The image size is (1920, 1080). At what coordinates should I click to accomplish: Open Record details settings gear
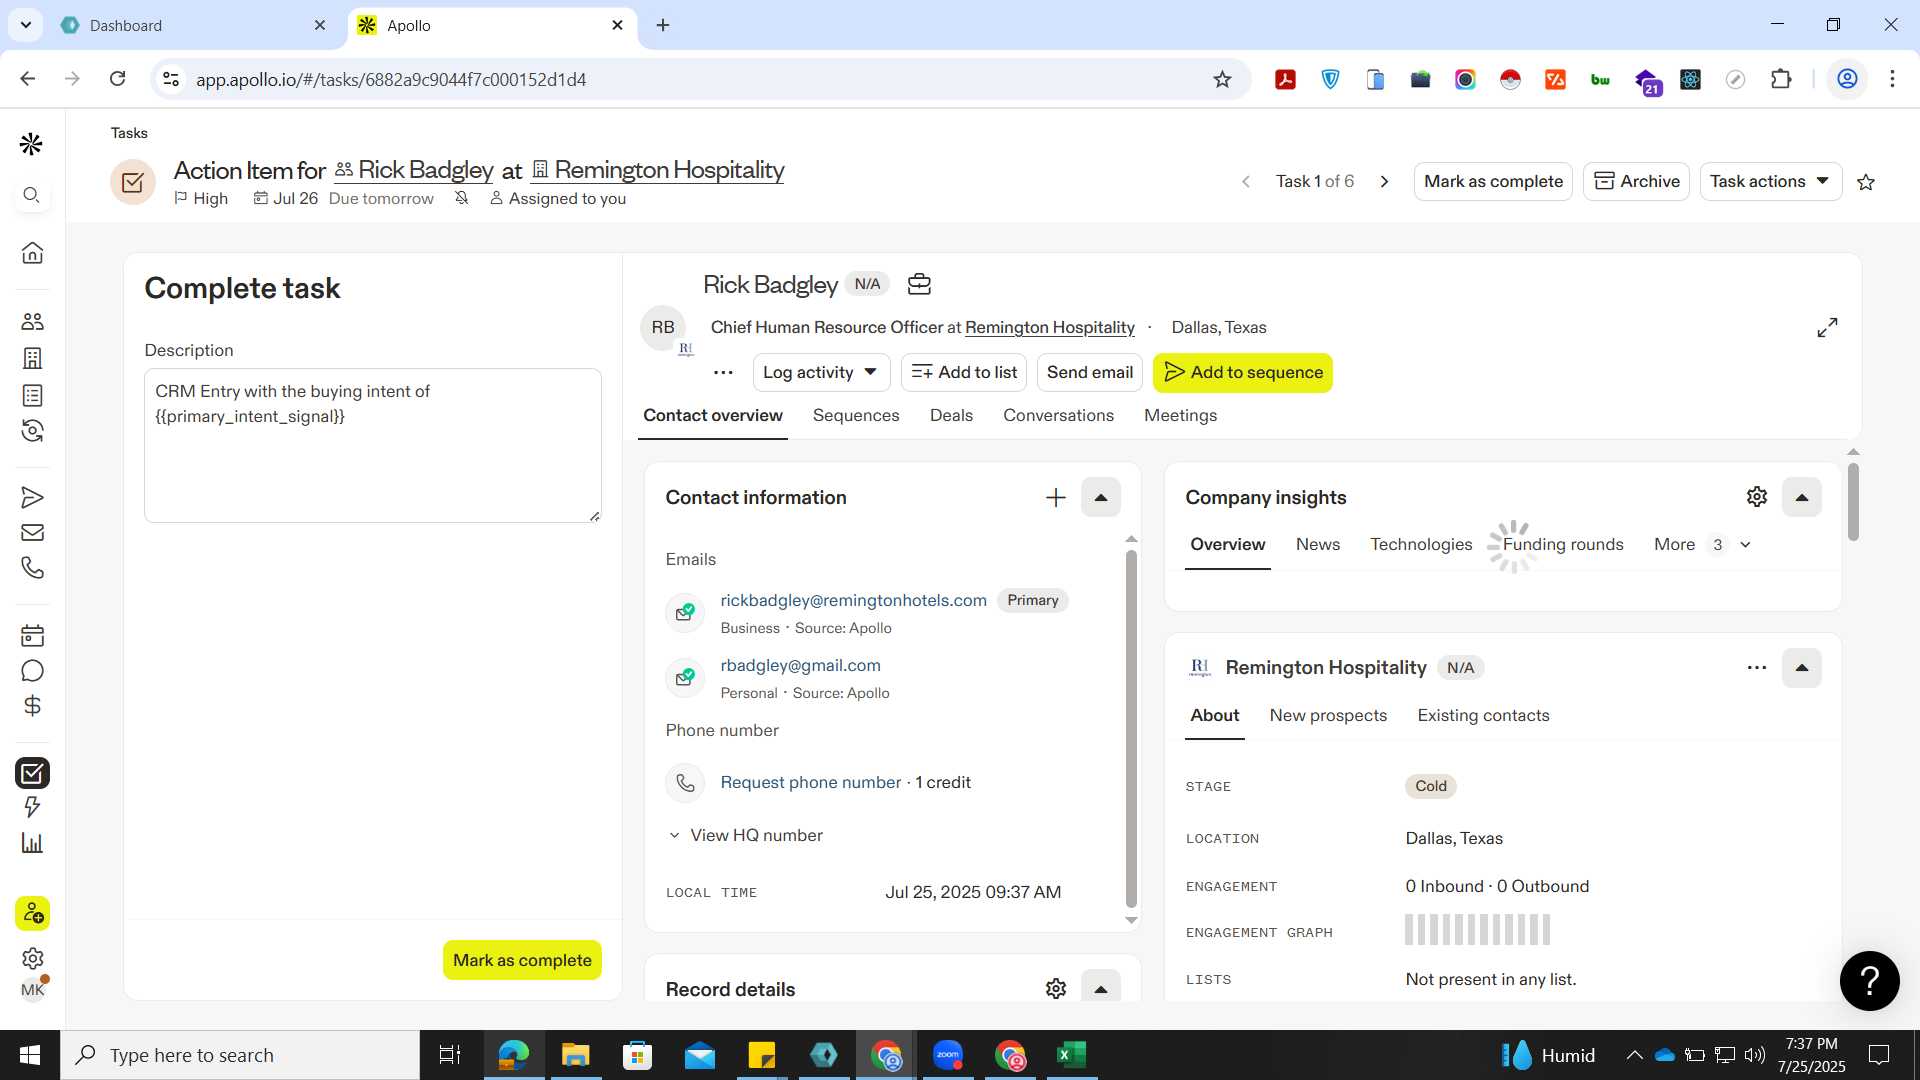coord(1055,989)
